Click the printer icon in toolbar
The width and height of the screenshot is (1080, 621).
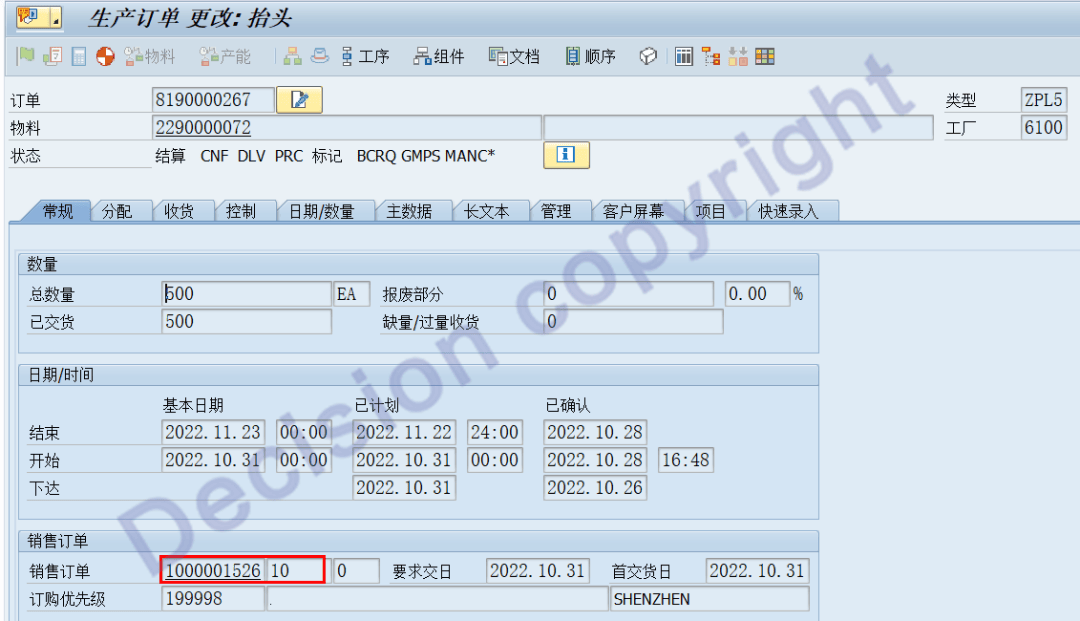319,57
